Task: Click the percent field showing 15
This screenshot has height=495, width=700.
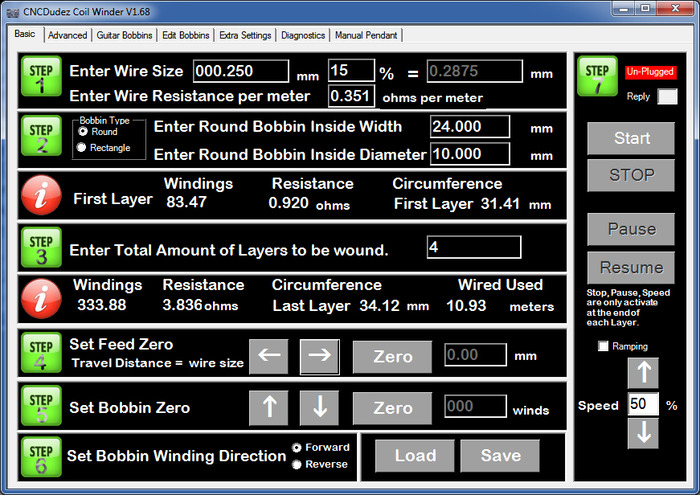Action: 351,71
